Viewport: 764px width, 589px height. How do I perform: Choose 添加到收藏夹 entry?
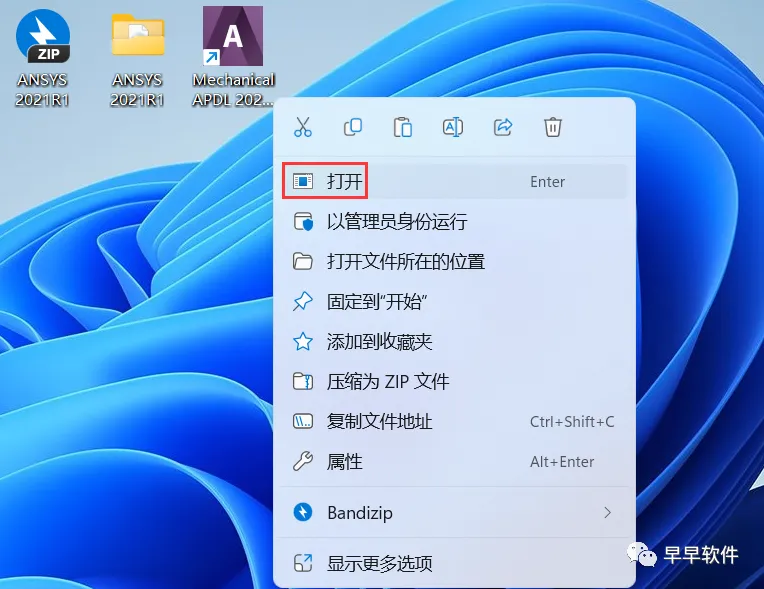pyautogui.click(x=454, y=342)
